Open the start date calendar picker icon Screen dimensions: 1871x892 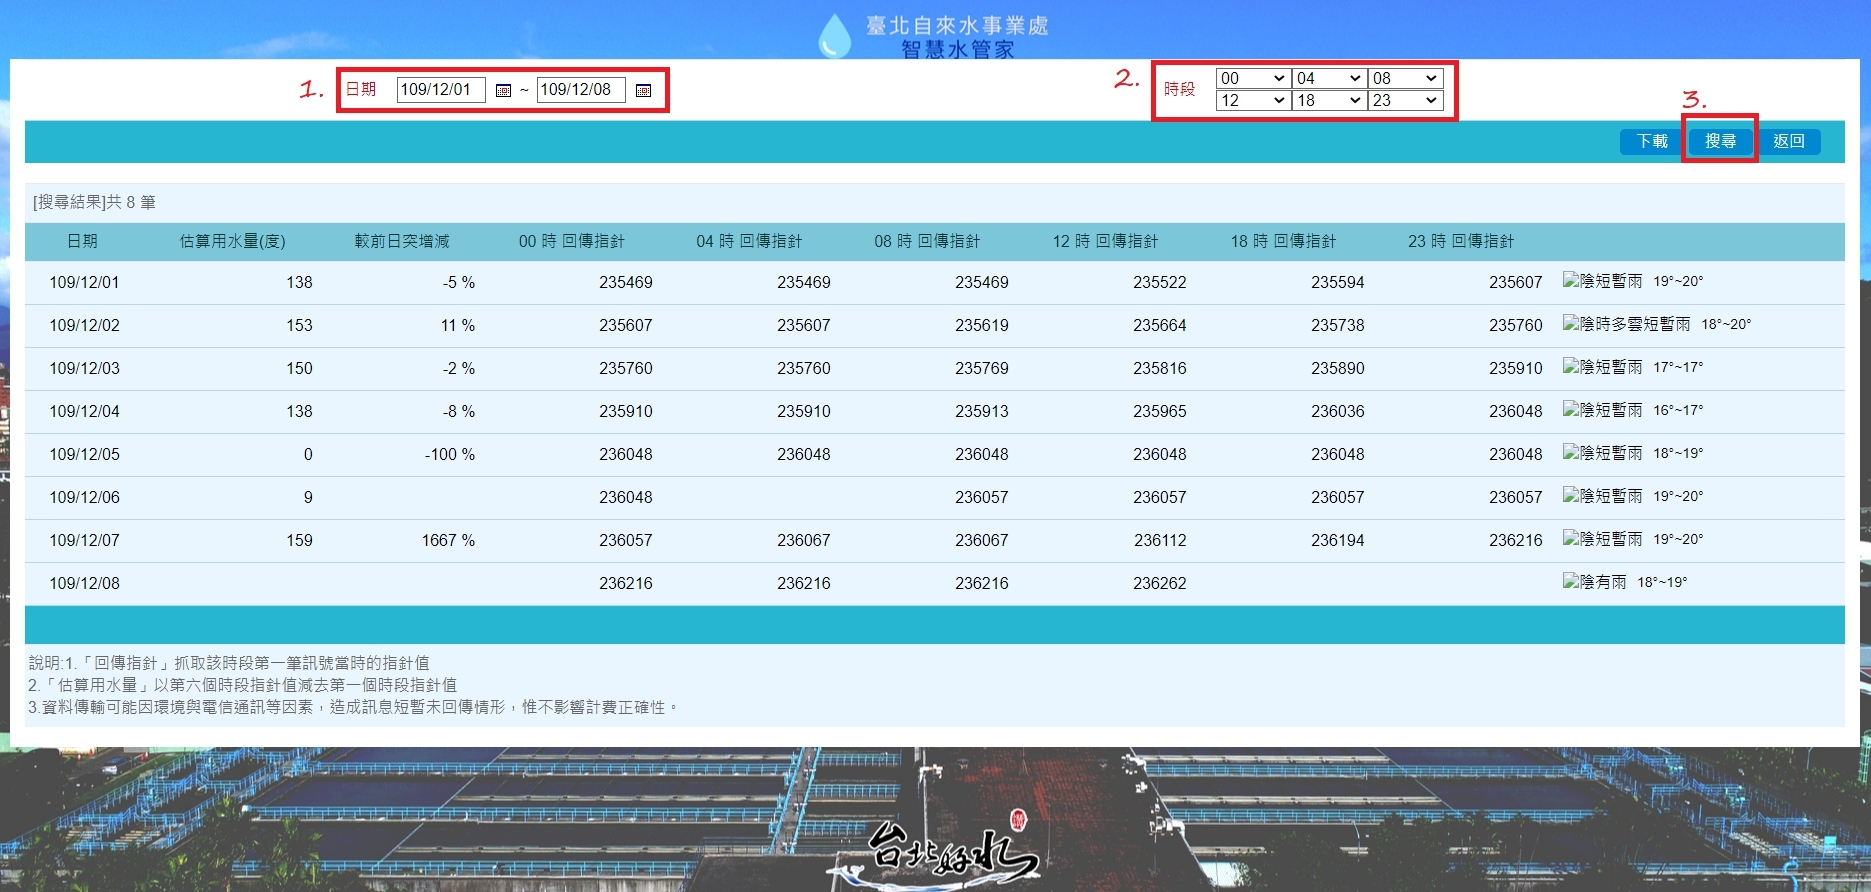point(503,91)
